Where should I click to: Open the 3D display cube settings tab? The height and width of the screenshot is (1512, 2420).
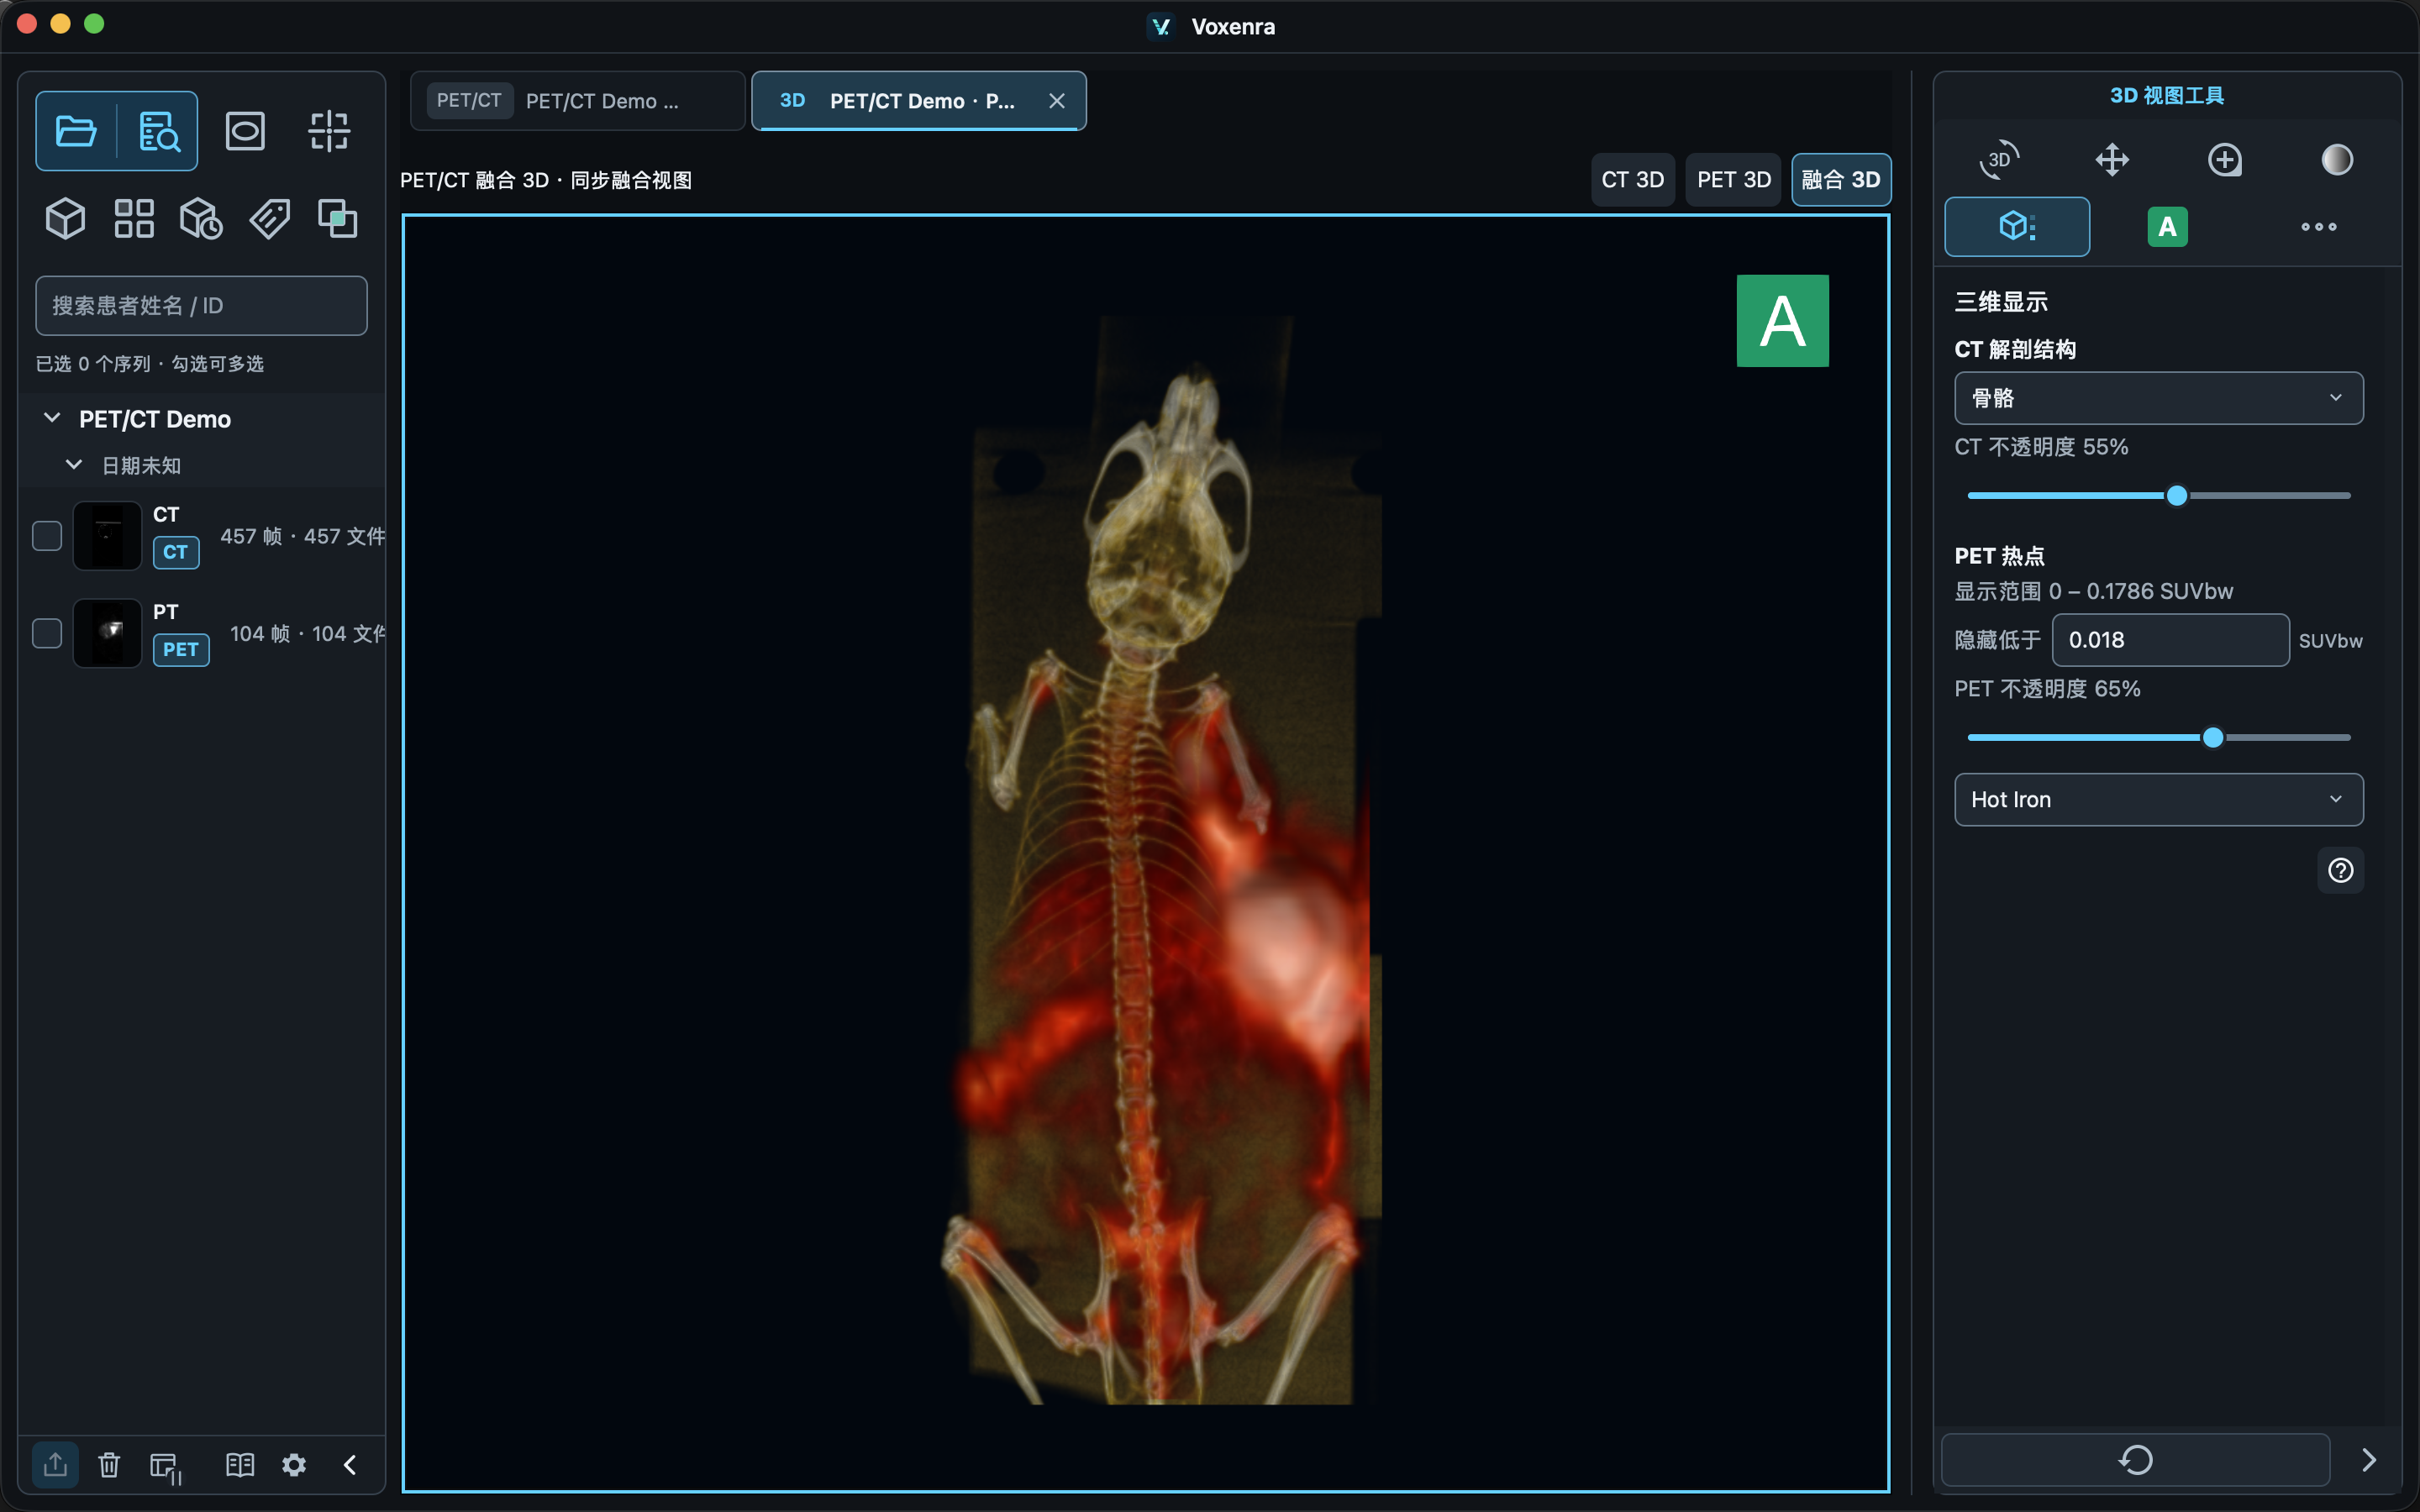click(2016, 226)
